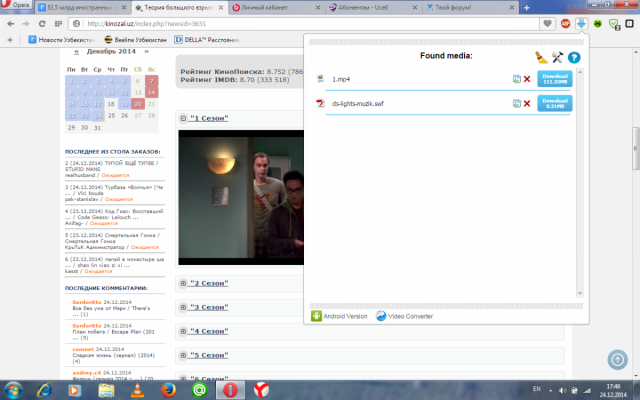Click the address bar with kinozal.uz URL
640x400 pixels.
(x=300, y=22)
